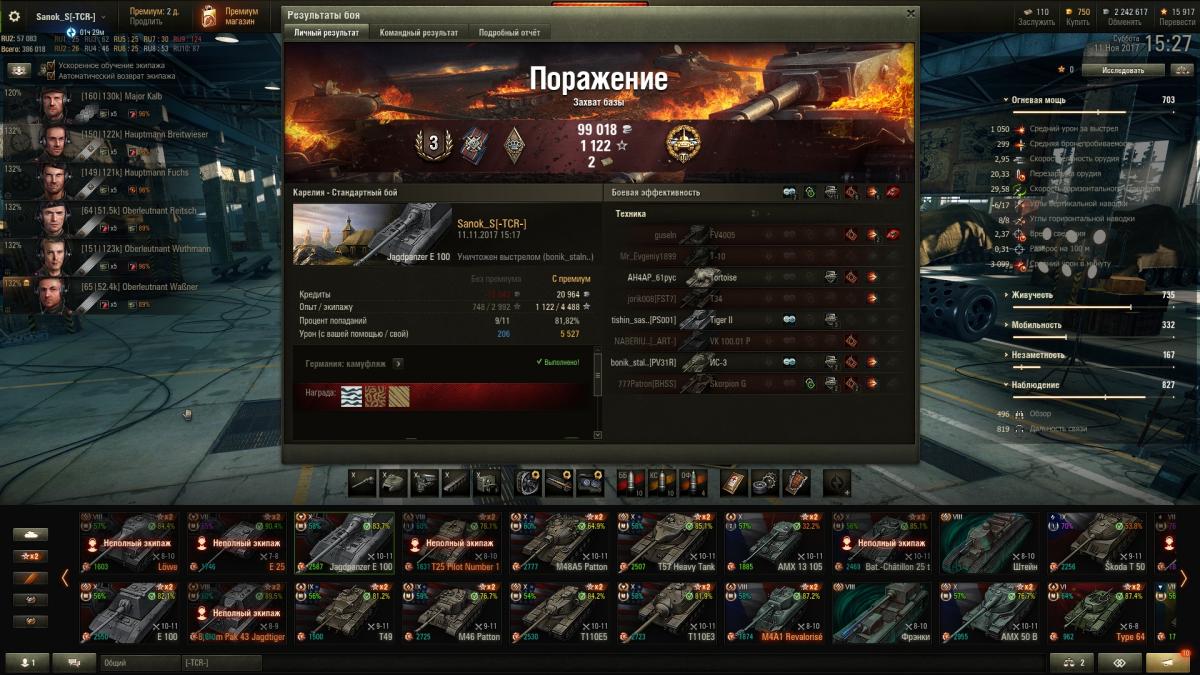Open the contacts button showing 1
This screenshot has height=675, width=1200.
[x=27, y=662]
